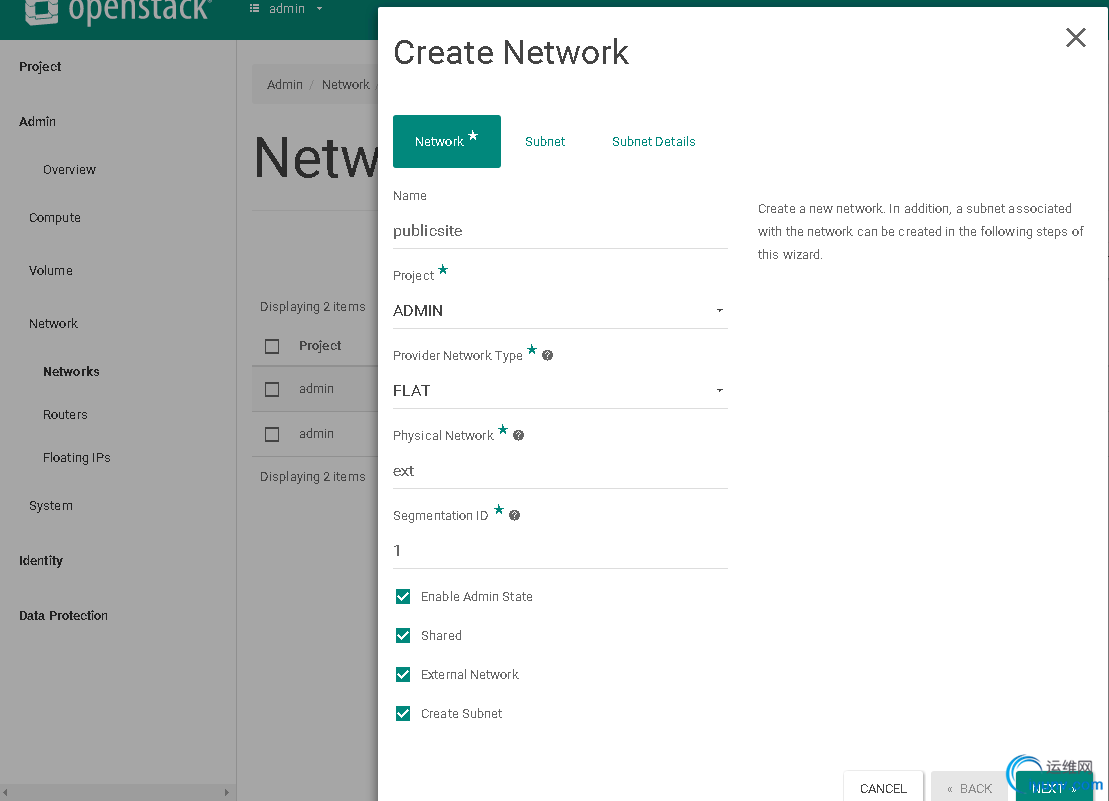Click the Admin breadcrumb link
1109x801 pixels.
click(284, 85)
